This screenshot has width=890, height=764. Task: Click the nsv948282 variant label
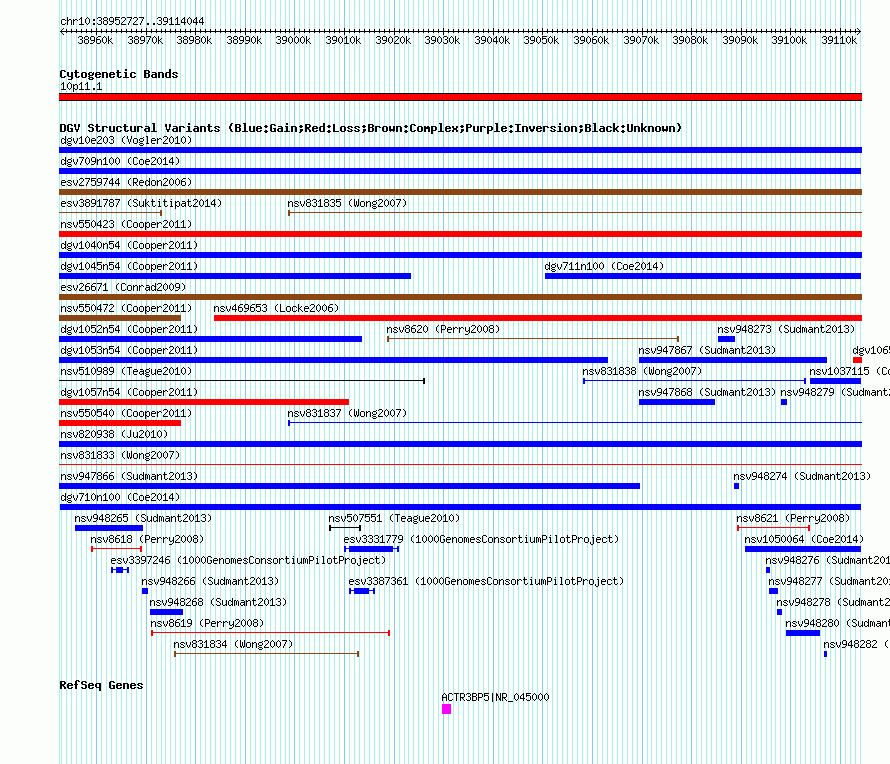tap(857, 644)
